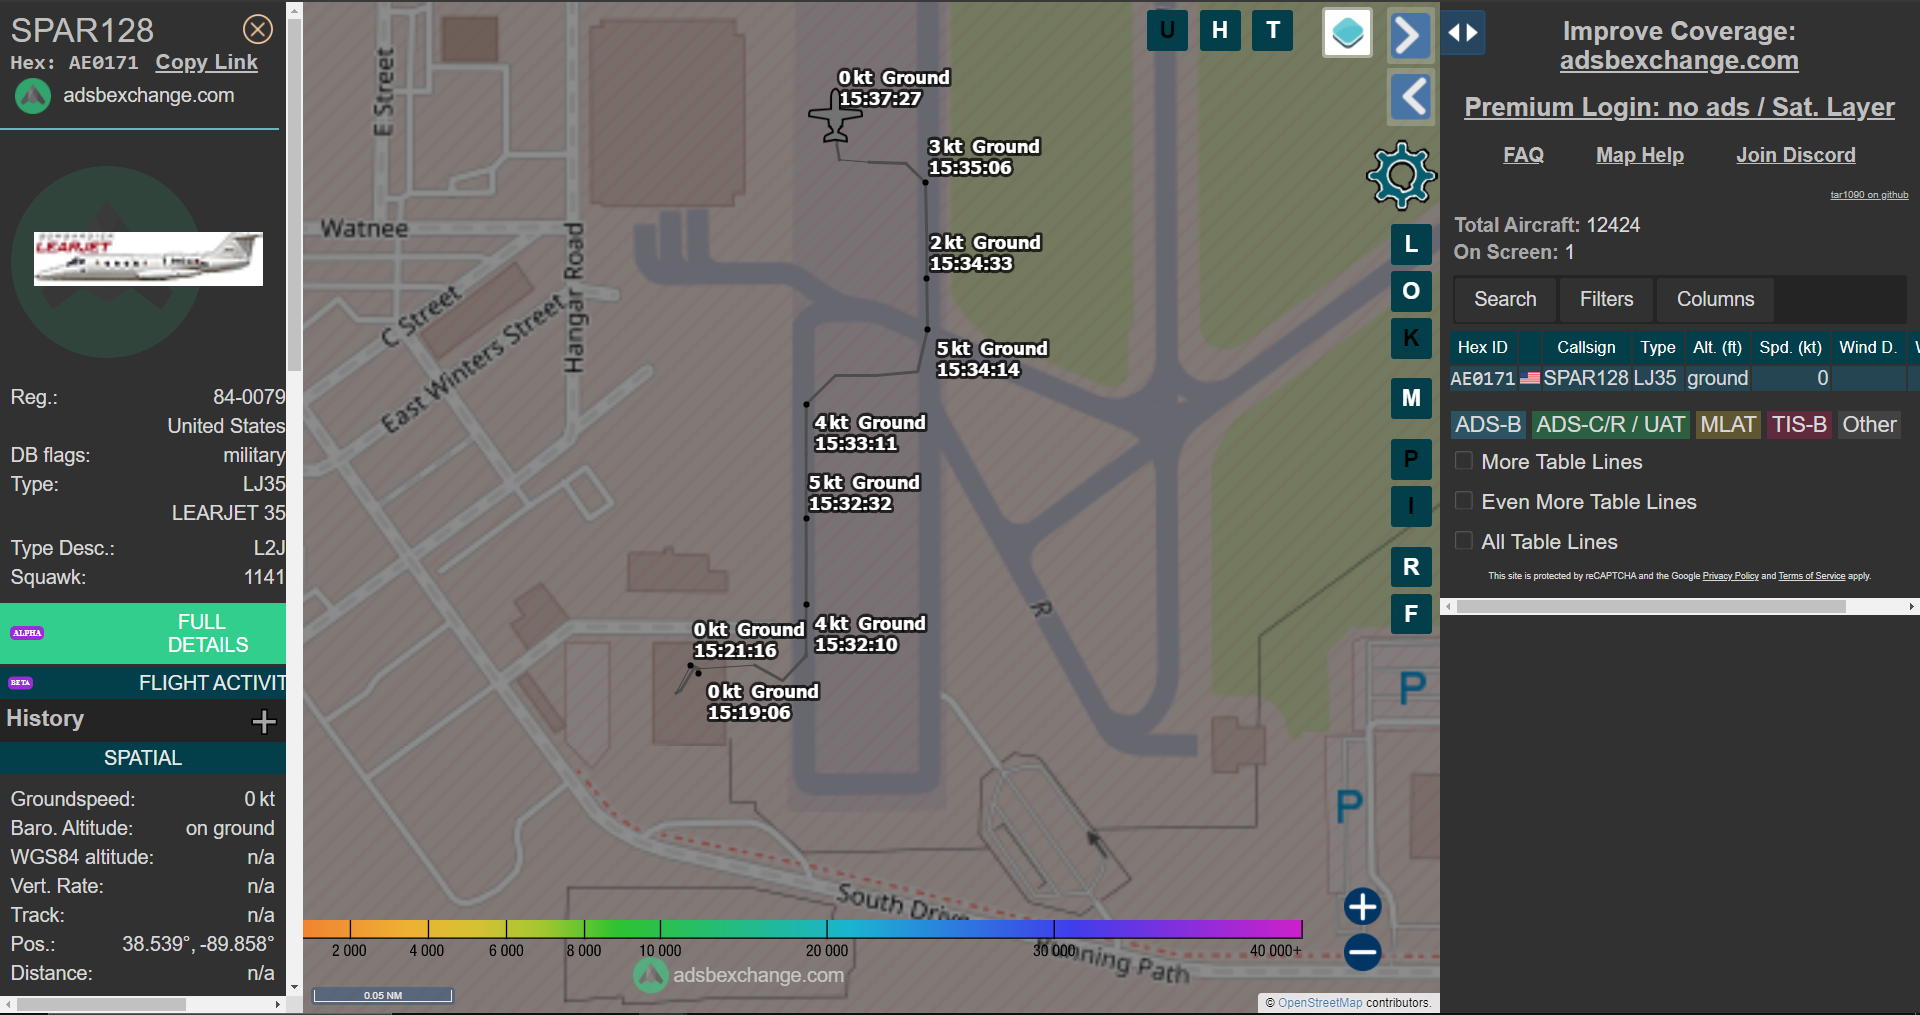Open the map layer selector icon
Image resolution: width=1920 pixels, height=1015 pixels.
1347,33
